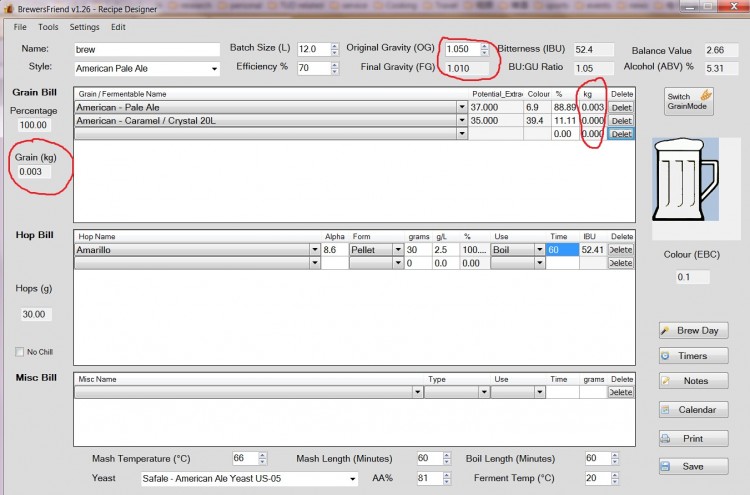This screenshot has width=750, height=495.
Task: Click the Final Gravity value 1.010
Action: pos(467,68)
